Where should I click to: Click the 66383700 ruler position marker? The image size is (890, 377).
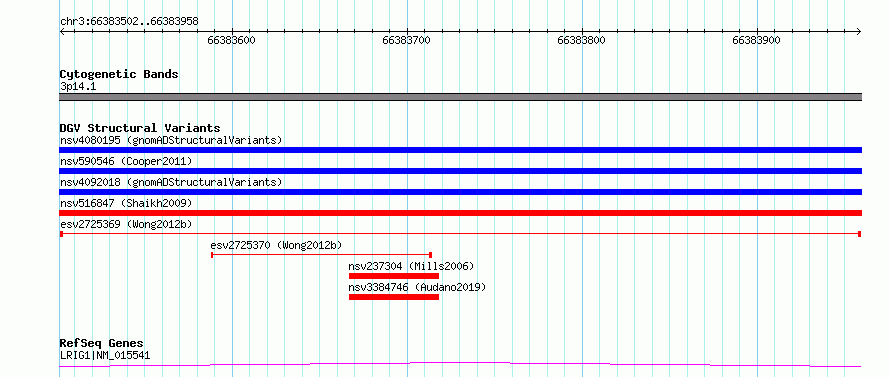pos(406,40)
